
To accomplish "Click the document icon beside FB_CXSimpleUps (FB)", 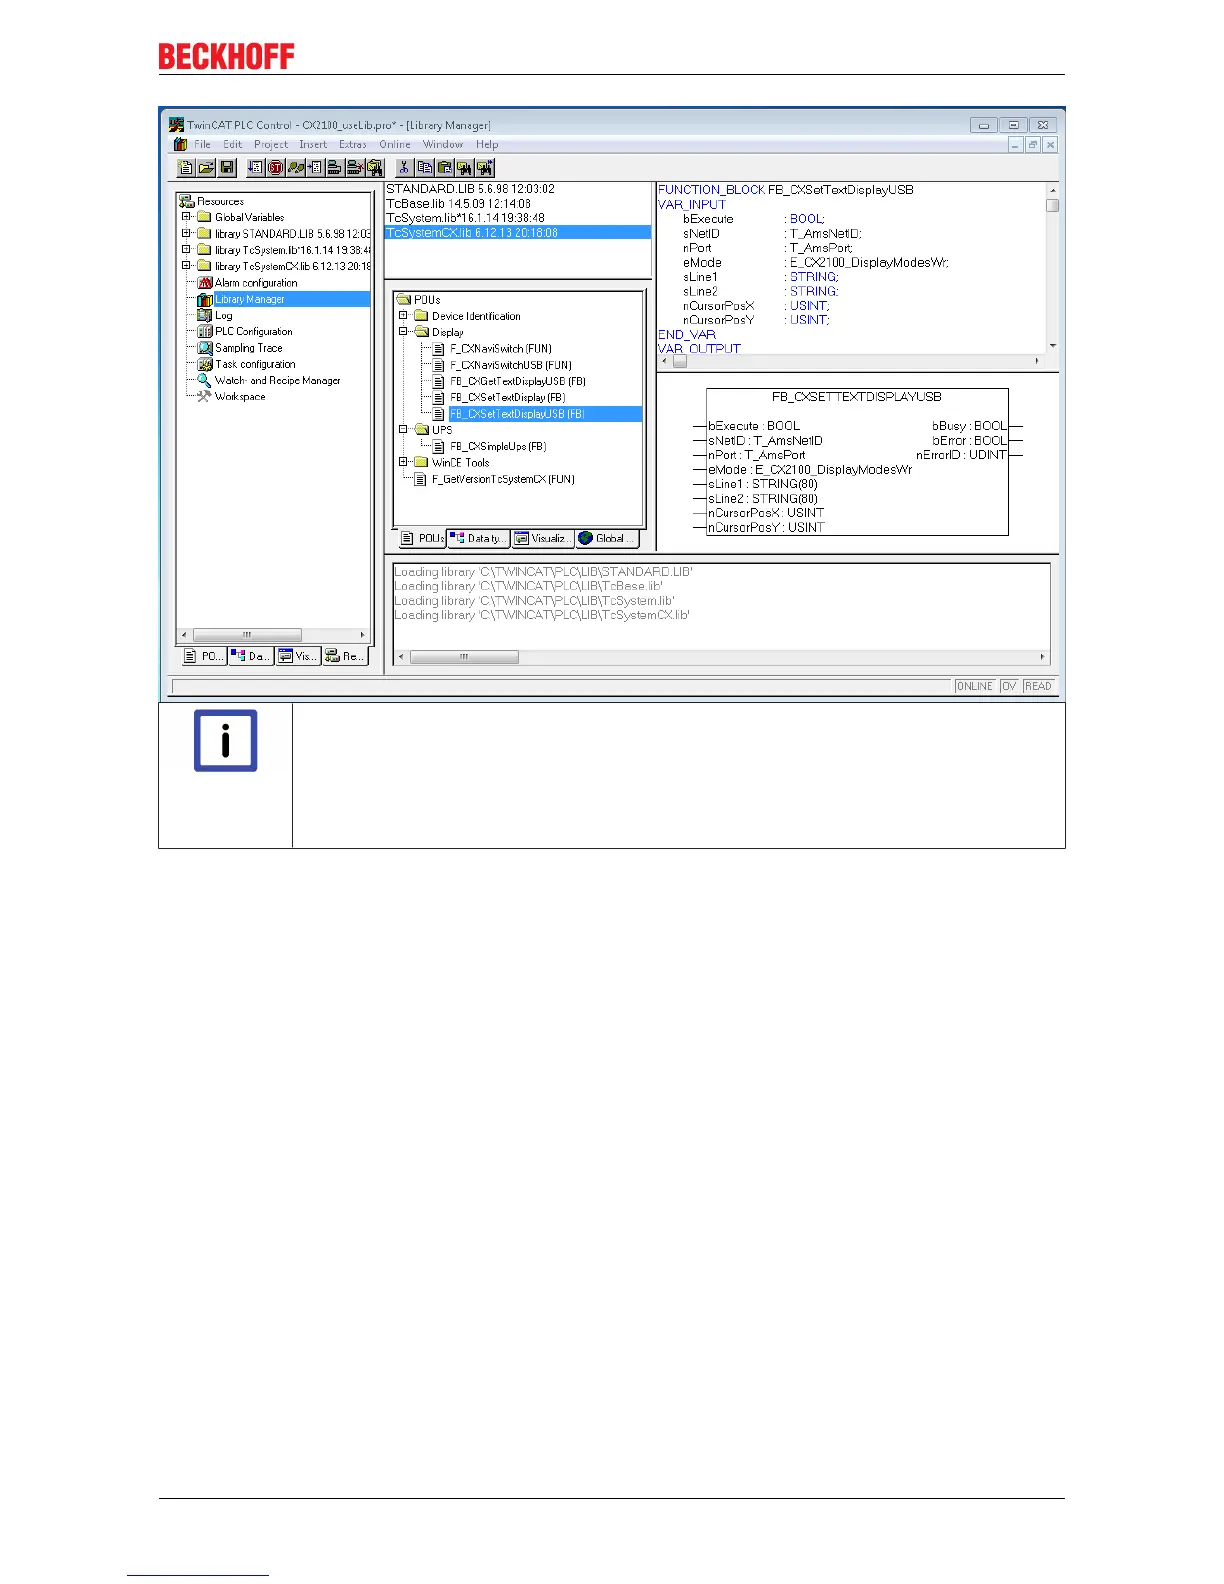I will click(439, 446).
